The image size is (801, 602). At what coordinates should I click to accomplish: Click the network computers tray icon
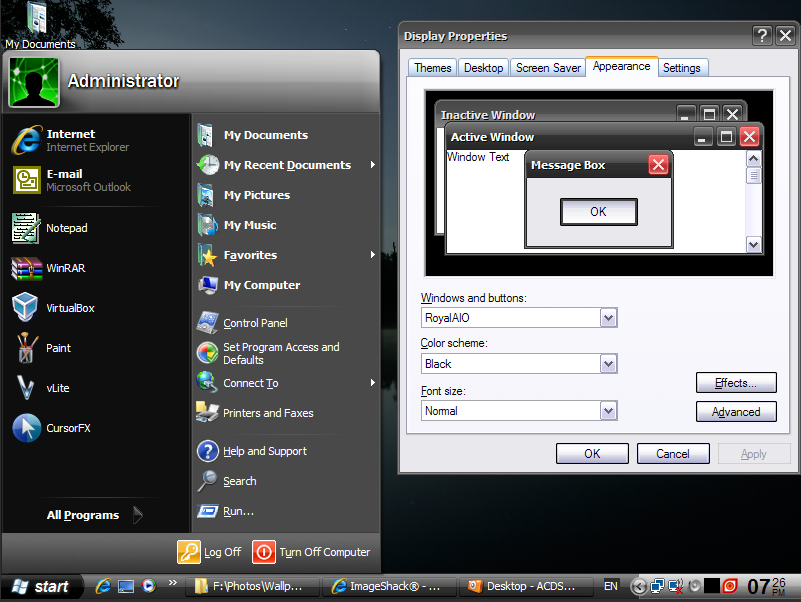(x=657, y=586)
